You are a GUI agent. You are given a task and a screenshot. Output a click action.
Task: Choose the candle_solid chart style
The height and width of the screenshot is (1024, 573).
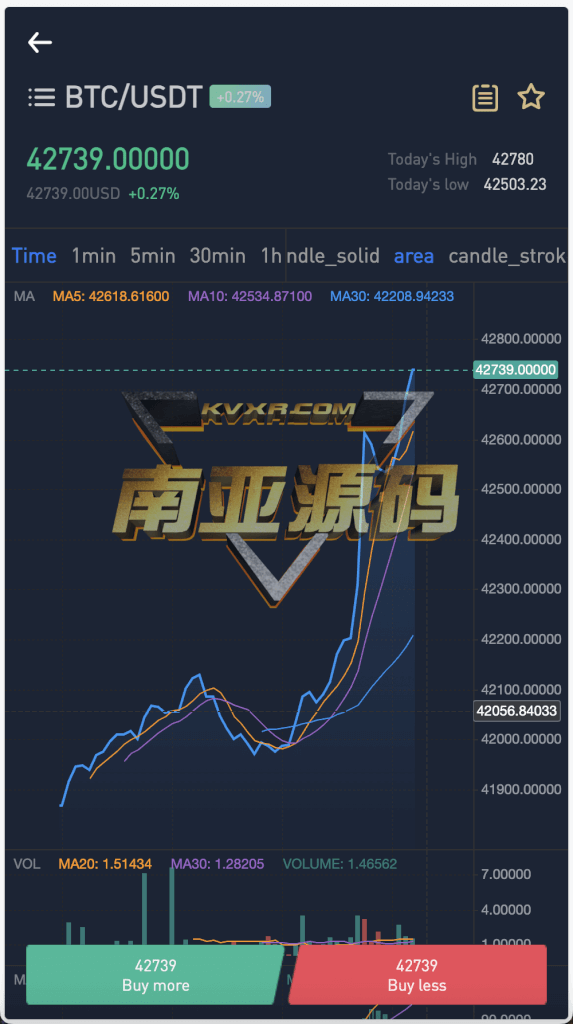(333, 256)
